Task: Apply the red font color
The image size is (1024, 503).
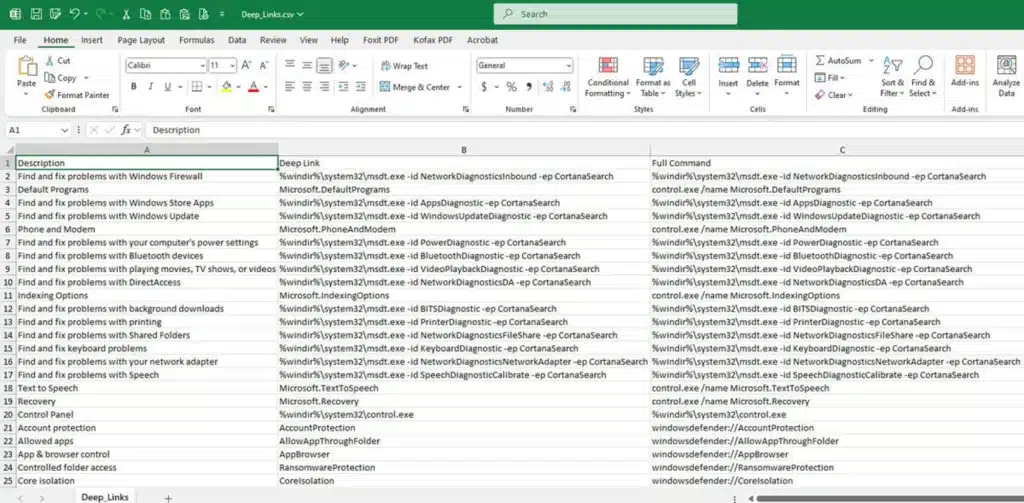Action: pyautogui.click(x=254, y=87)
